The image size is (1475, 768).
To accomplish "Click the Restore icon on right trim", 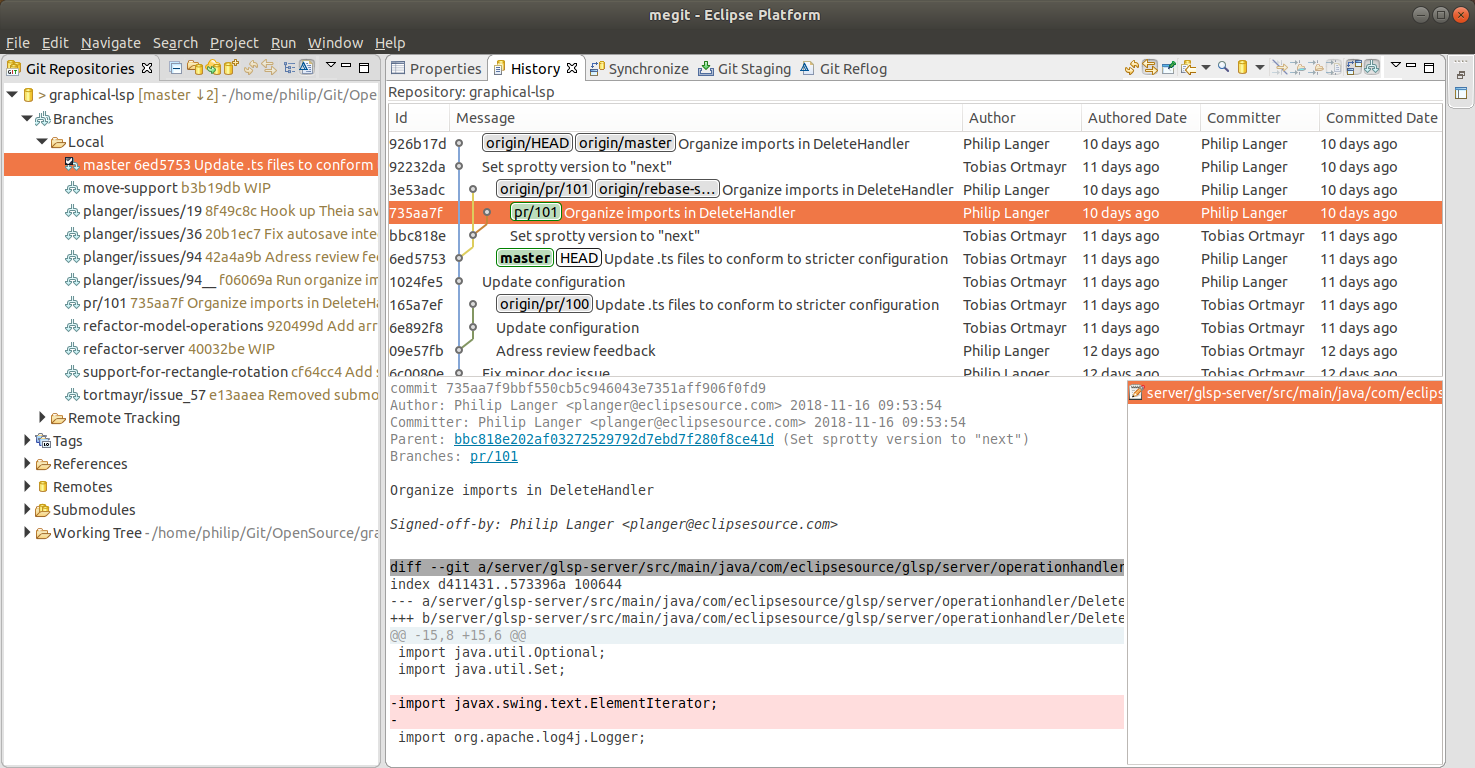I will click(1461, 75).
